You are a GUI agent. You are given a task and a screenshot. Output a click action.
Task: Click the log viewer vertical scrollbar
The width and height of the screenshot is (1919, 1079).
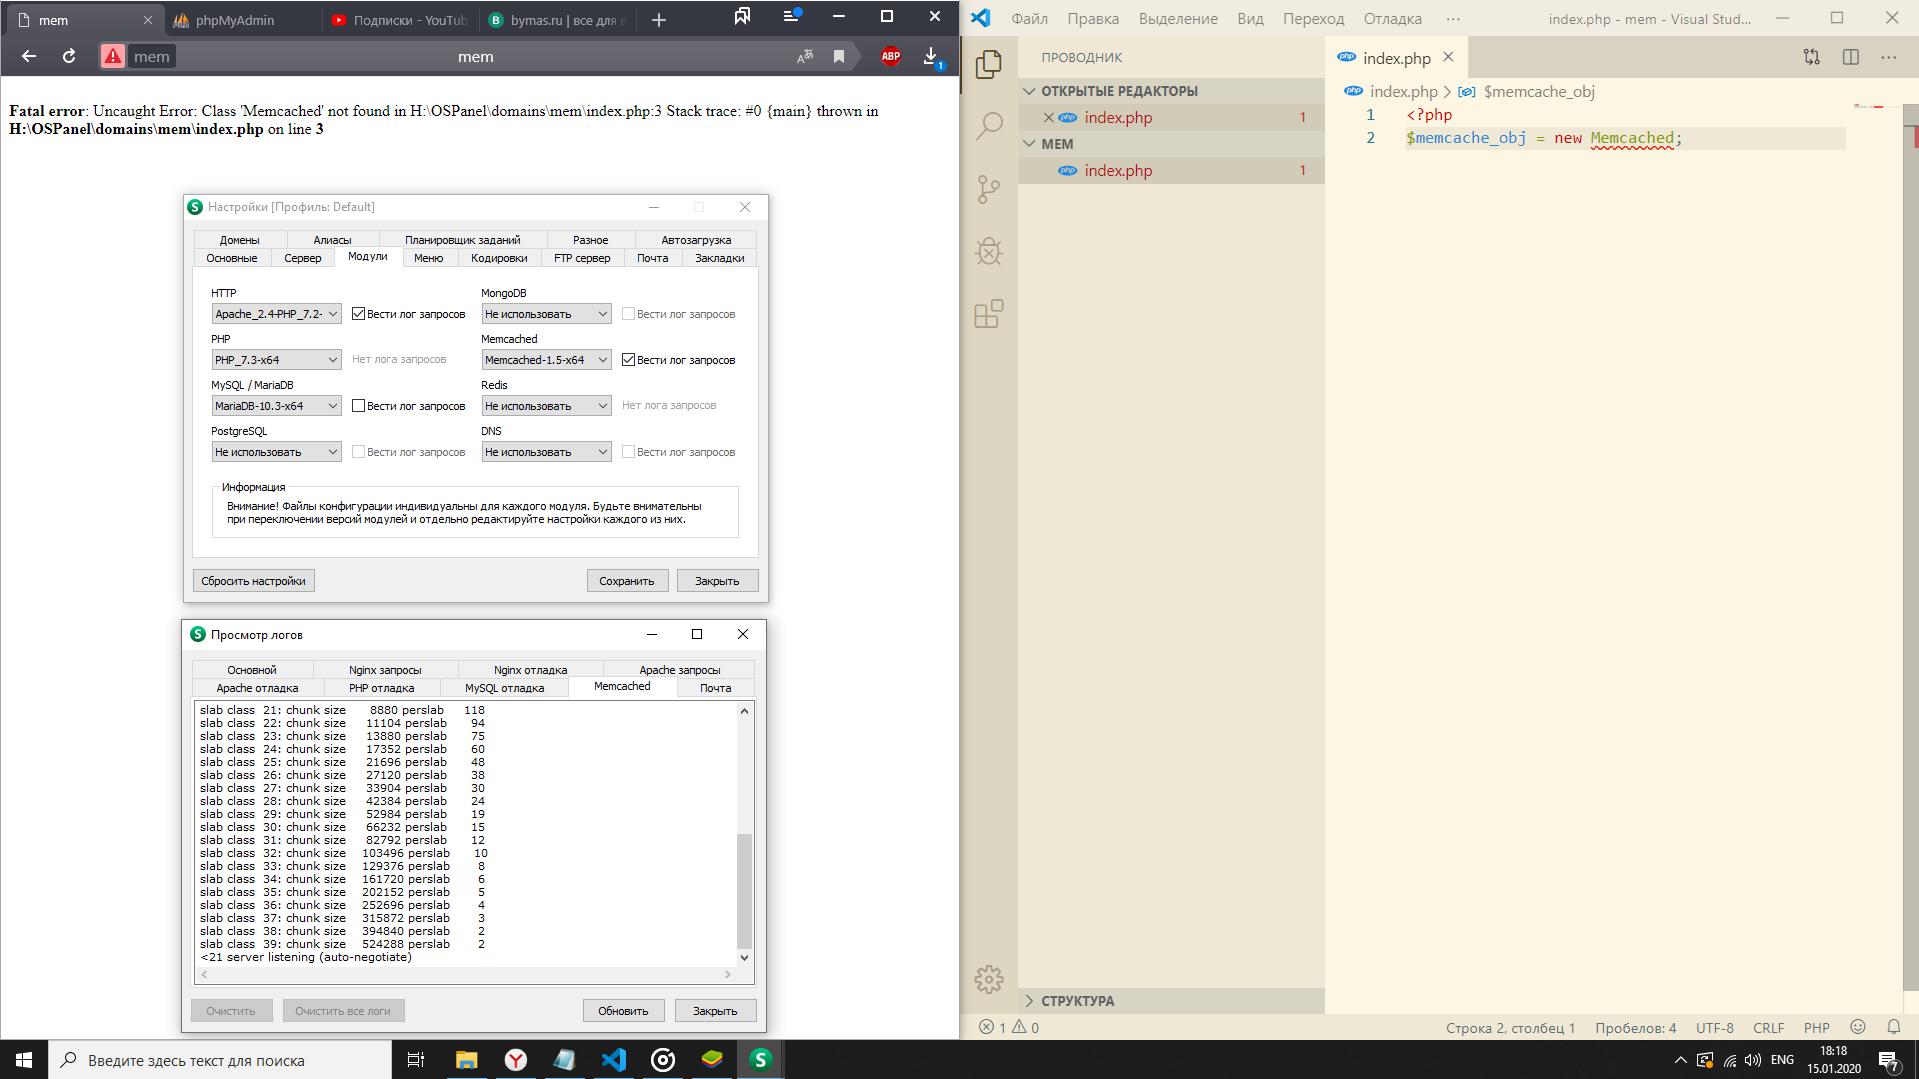click(744, 889)
